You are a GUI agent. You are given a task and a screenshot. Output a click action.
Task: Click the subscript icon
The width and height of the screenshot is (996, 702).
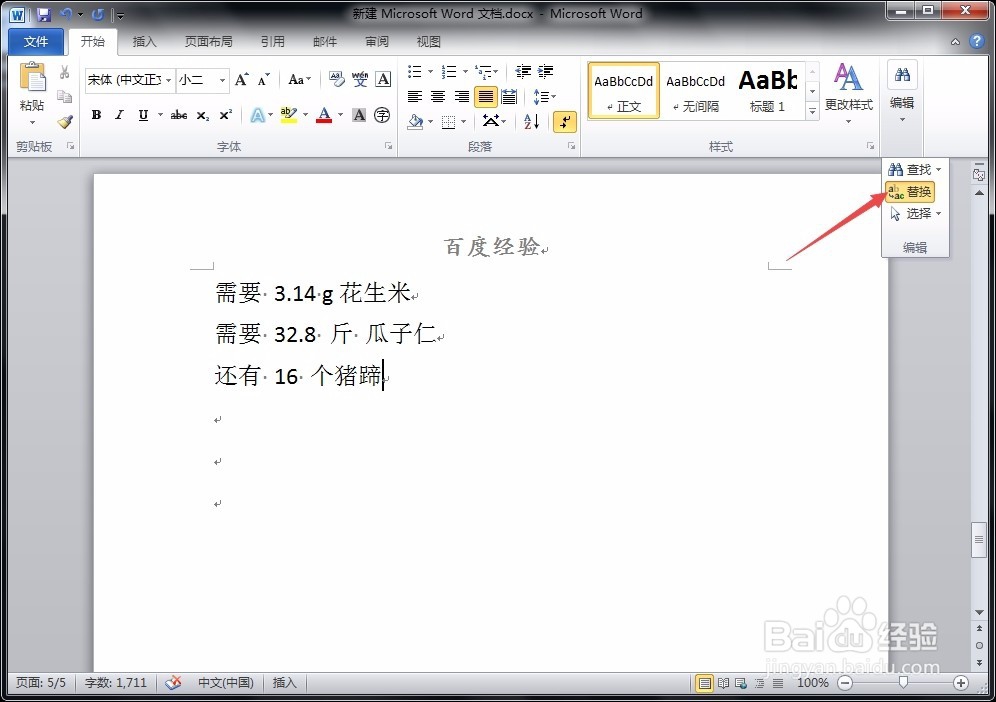tap(203, 115)
